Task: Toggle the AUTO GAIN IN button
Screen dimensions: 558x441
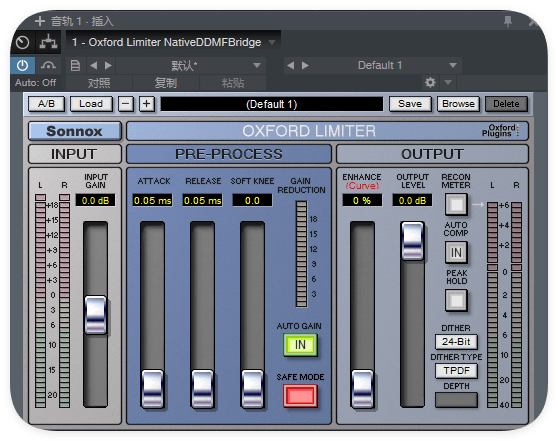Action: 300,345
